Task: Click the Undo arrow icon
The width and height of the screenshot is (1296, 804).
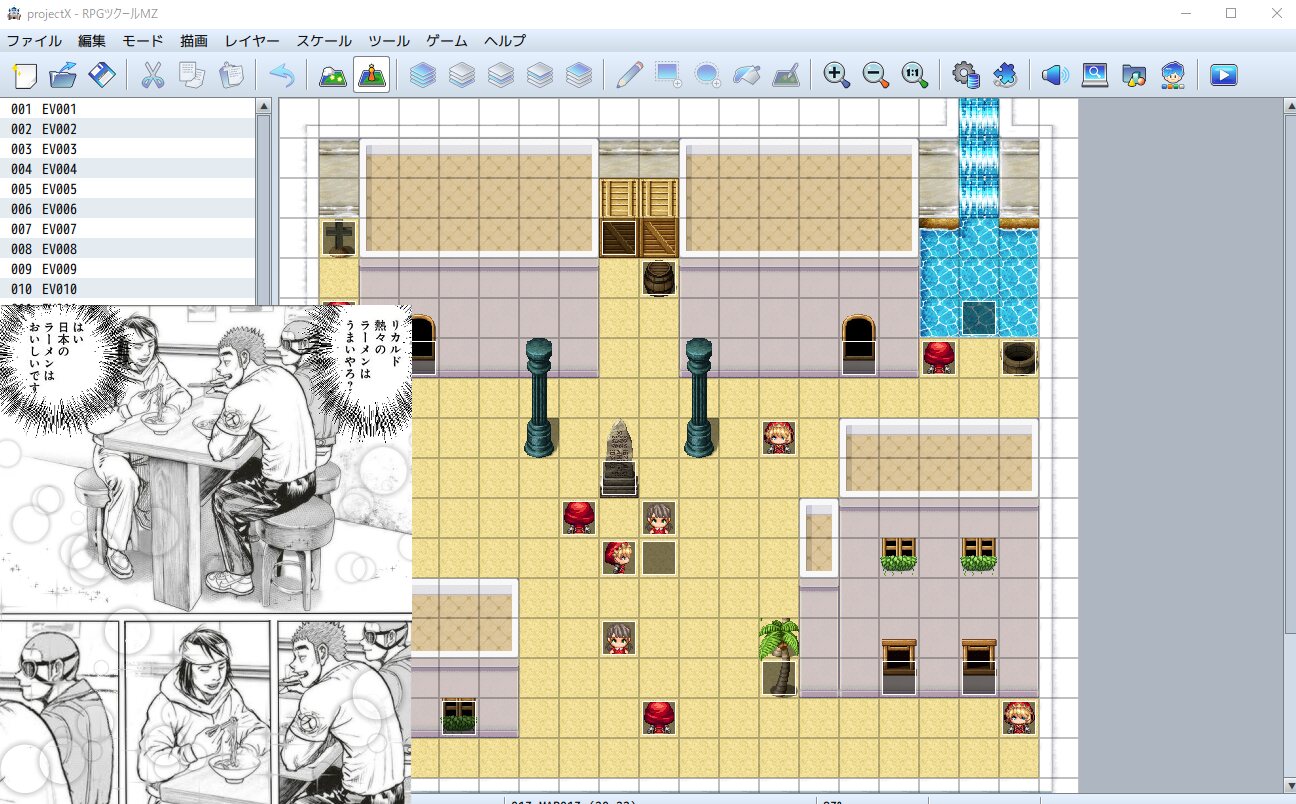Action: 282,75
